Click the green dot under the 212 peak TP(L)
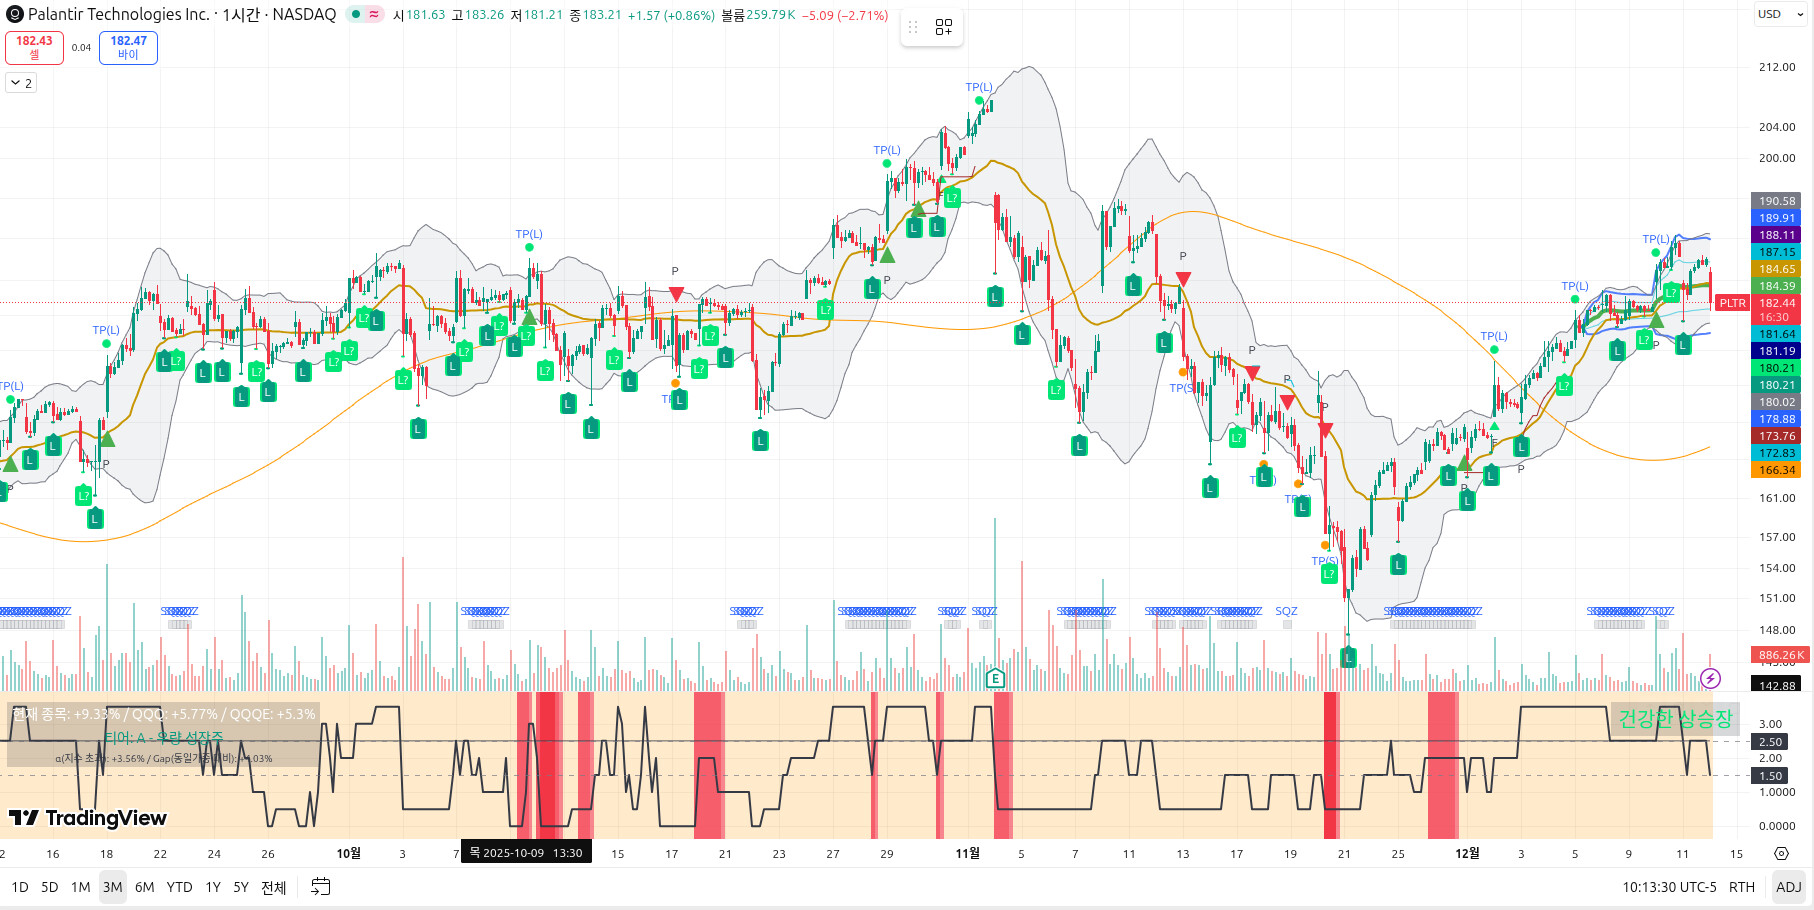The height and width of the screenshot is (910, 1814). 979,100
